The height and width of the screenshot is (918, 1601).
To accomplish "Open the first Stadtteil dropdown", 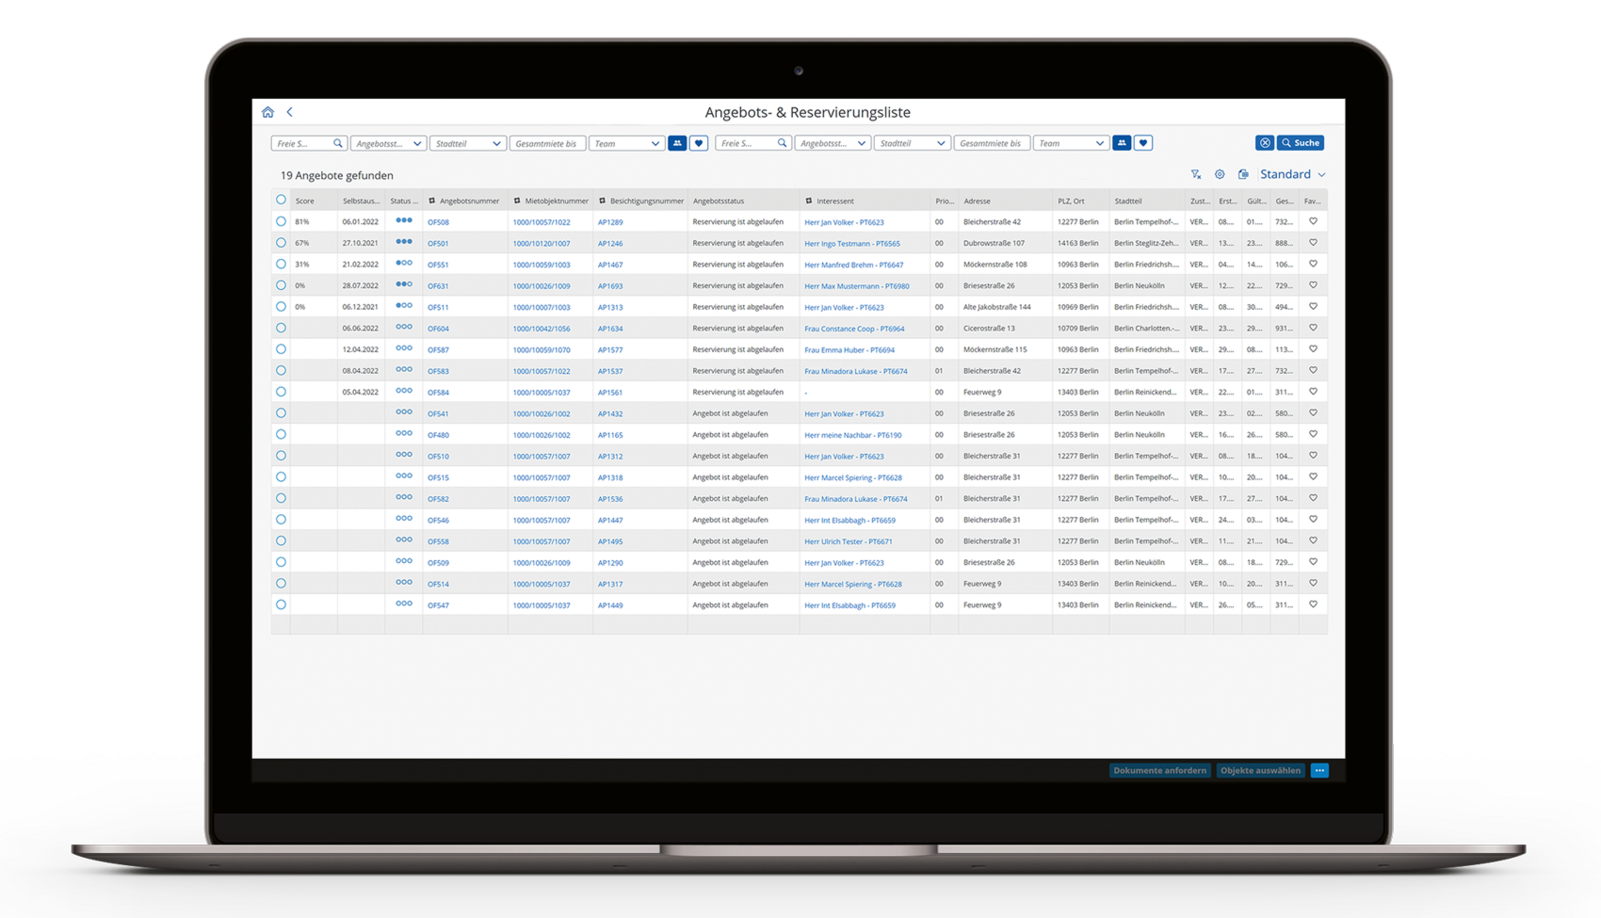I will pyautogui.click(x=467, y=144).
